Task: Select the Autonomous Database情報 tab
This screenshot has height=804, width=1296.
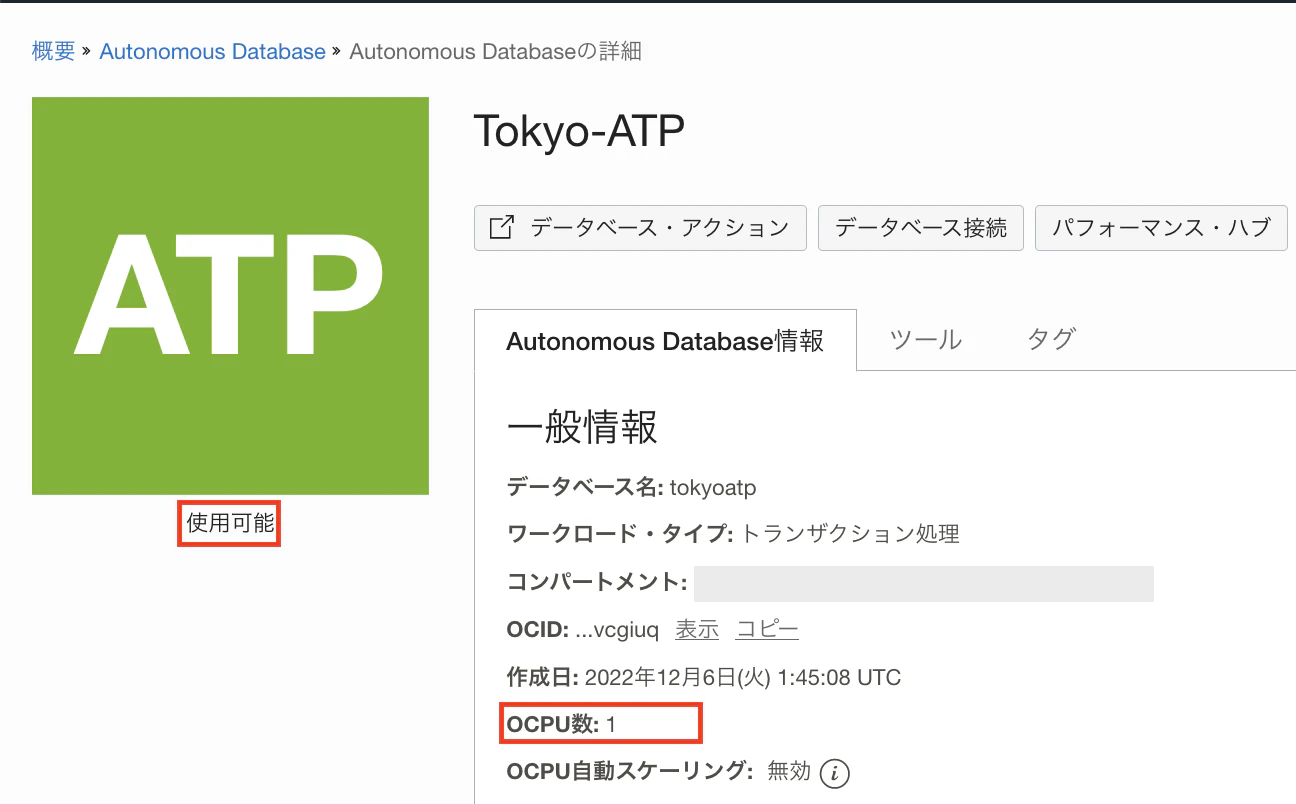Action: coord(665,341)
